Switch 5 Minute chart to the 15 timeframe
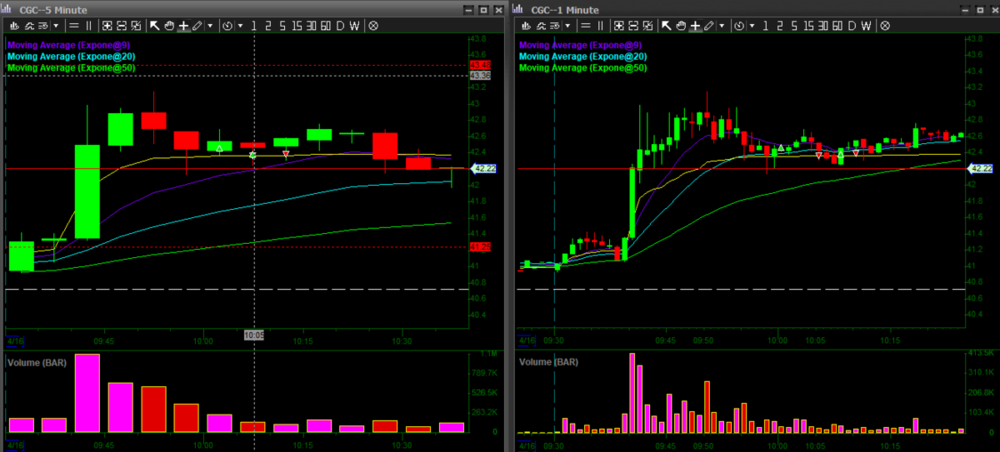This screenshot has height=452, width=1000. pyautogui.click(x=295, y=24)
